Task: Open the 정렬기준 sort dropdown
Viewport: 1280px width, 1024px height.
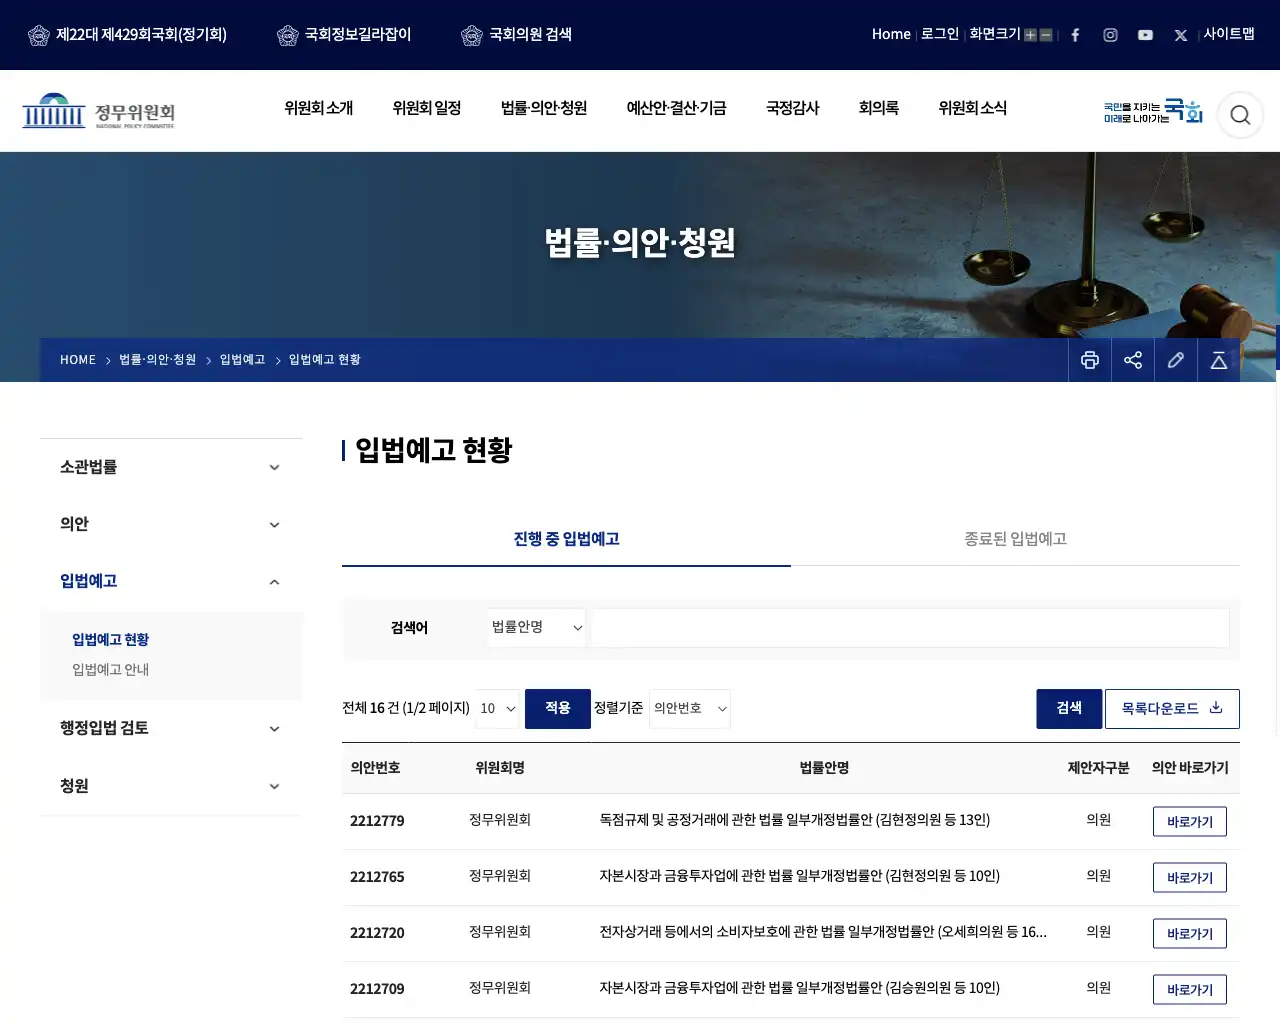Action: 690,708
